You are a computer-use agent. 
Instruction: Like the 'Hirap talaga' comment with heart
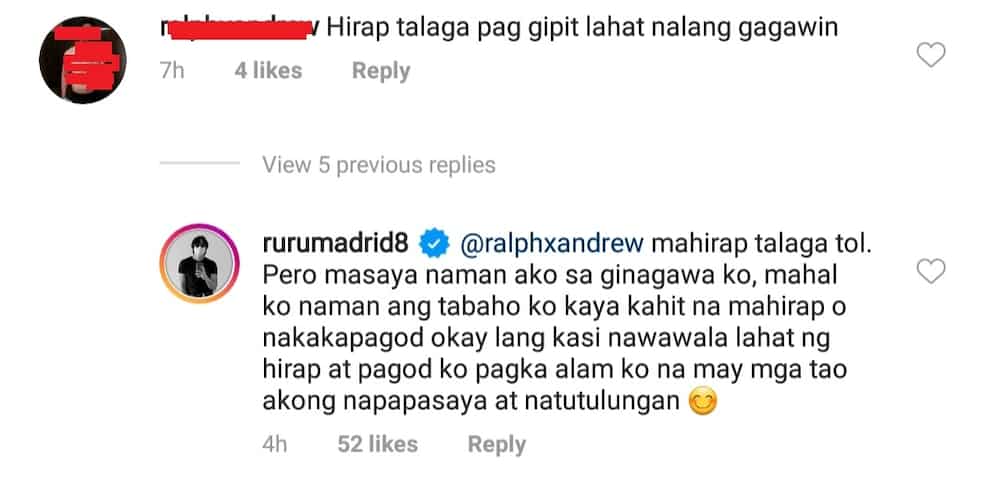tap(930, 55)
